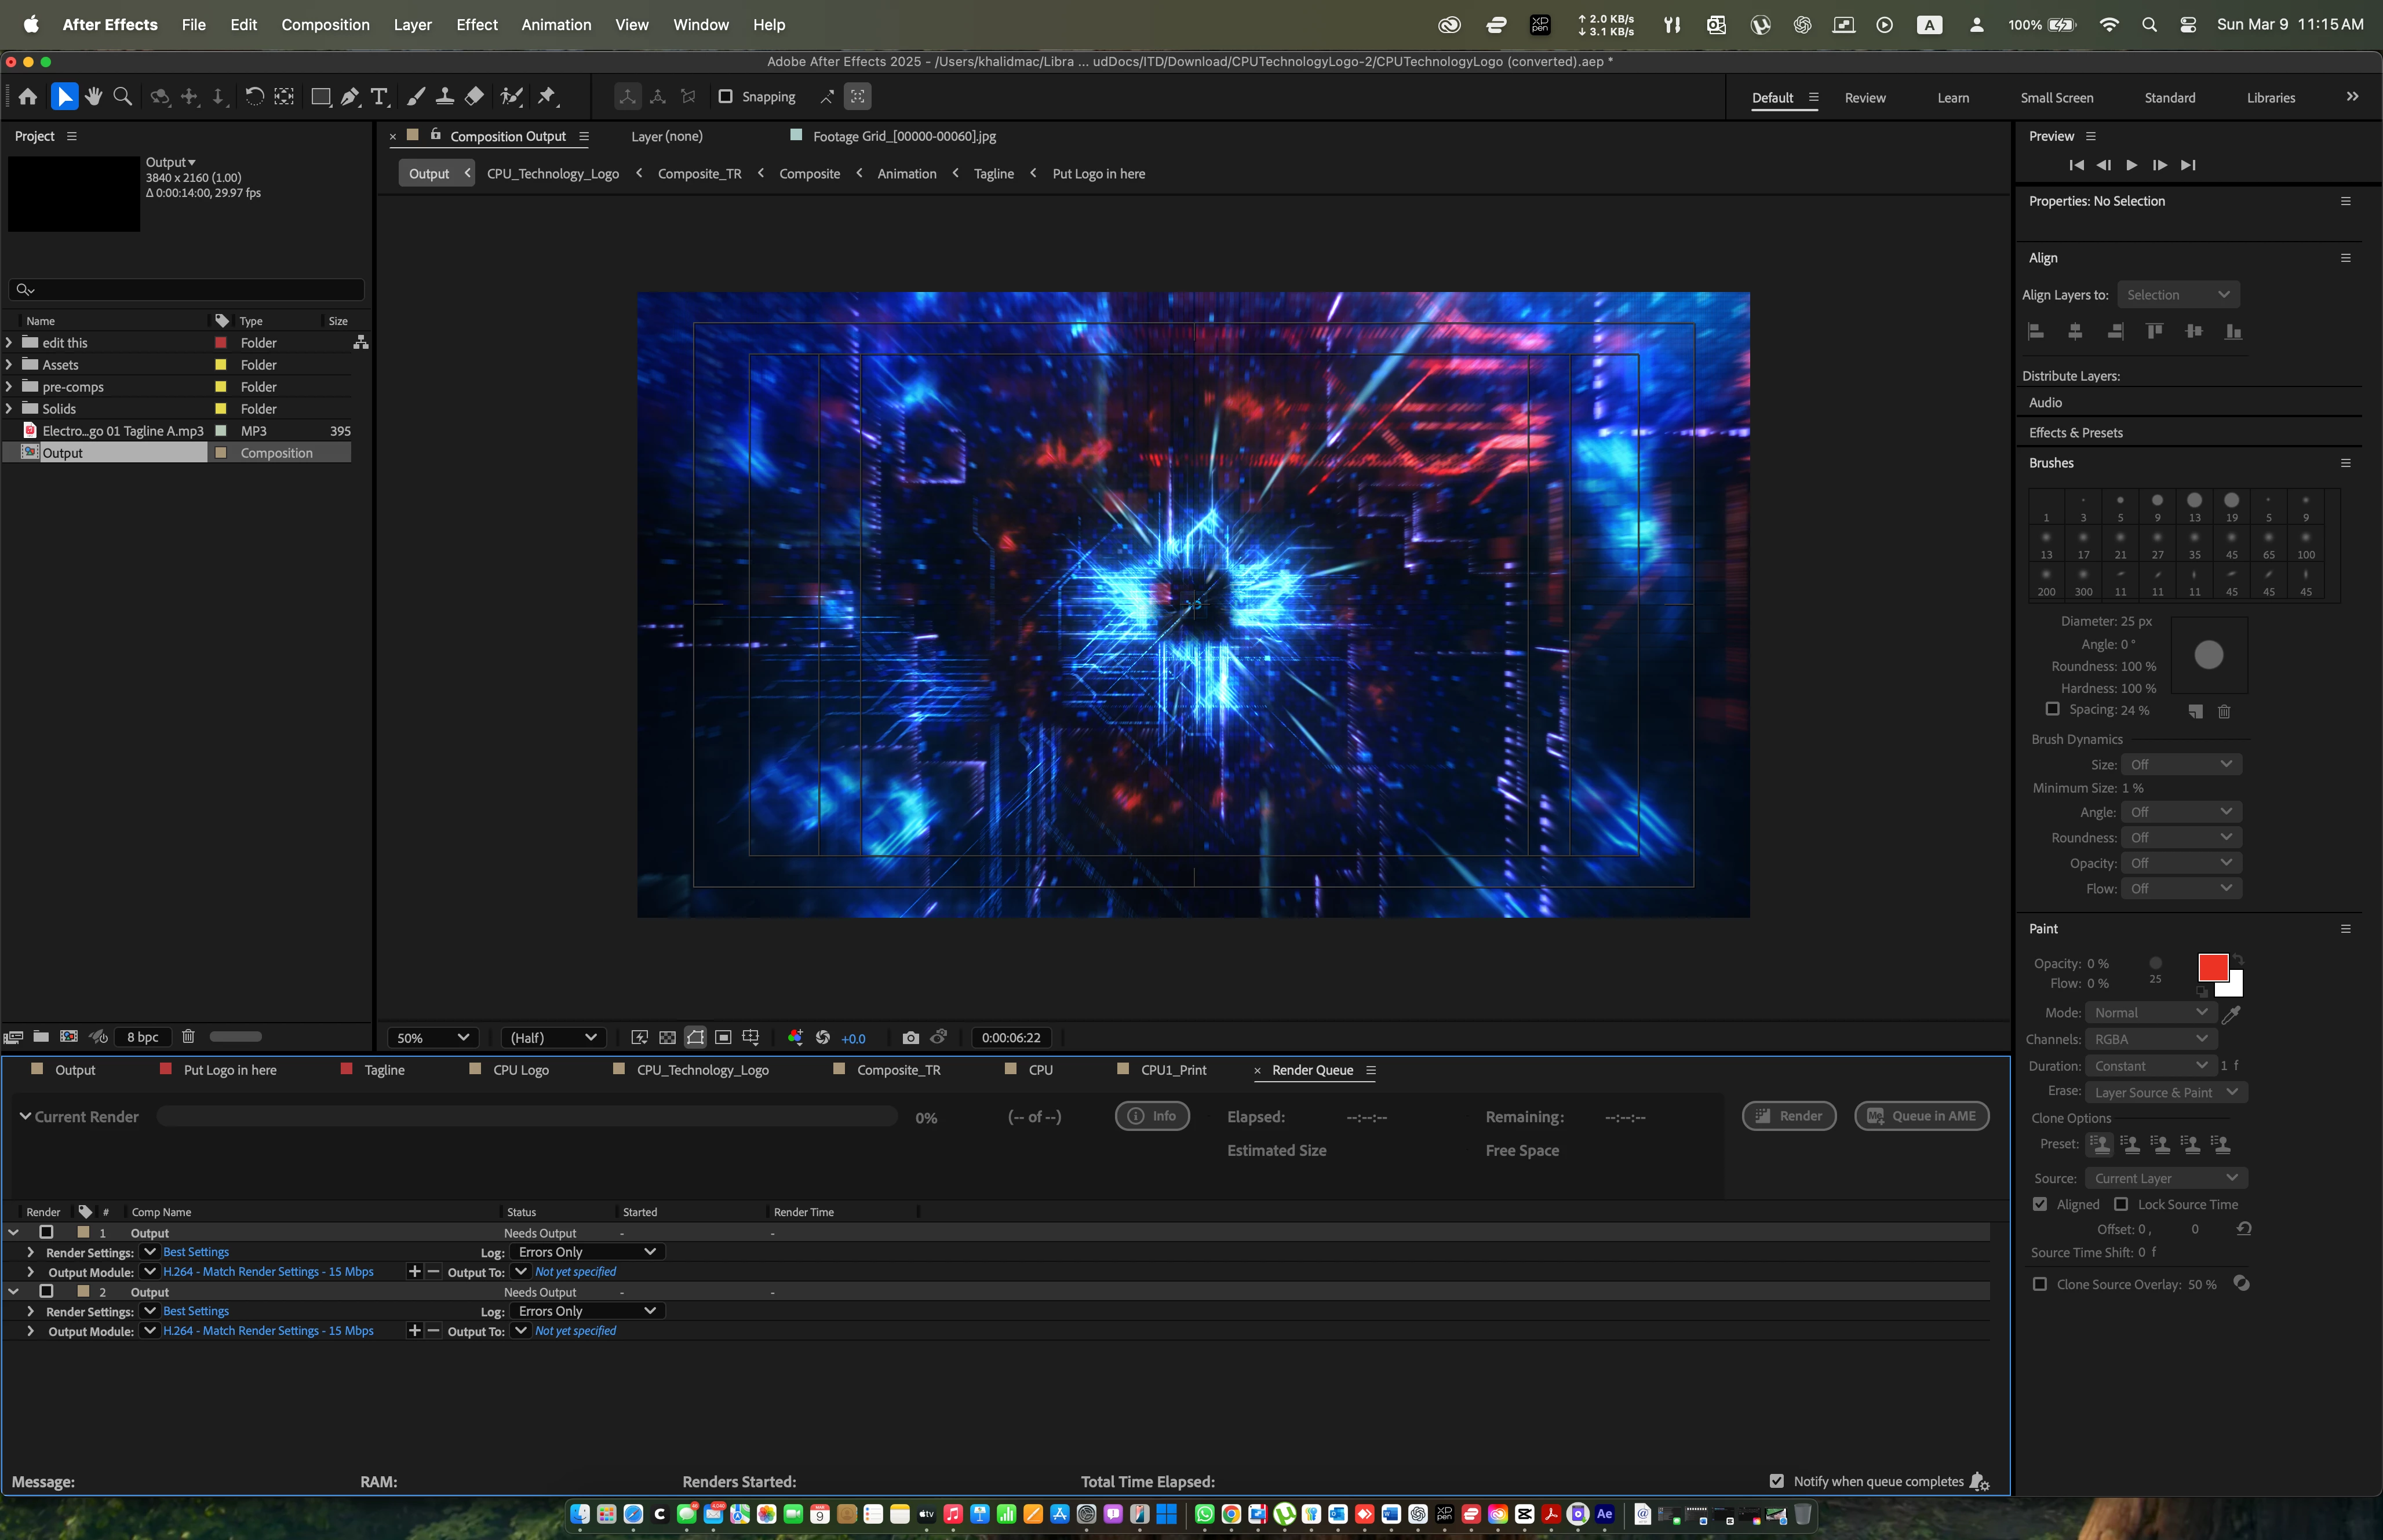Take snapshot with camera icon

coord(910,1038)
